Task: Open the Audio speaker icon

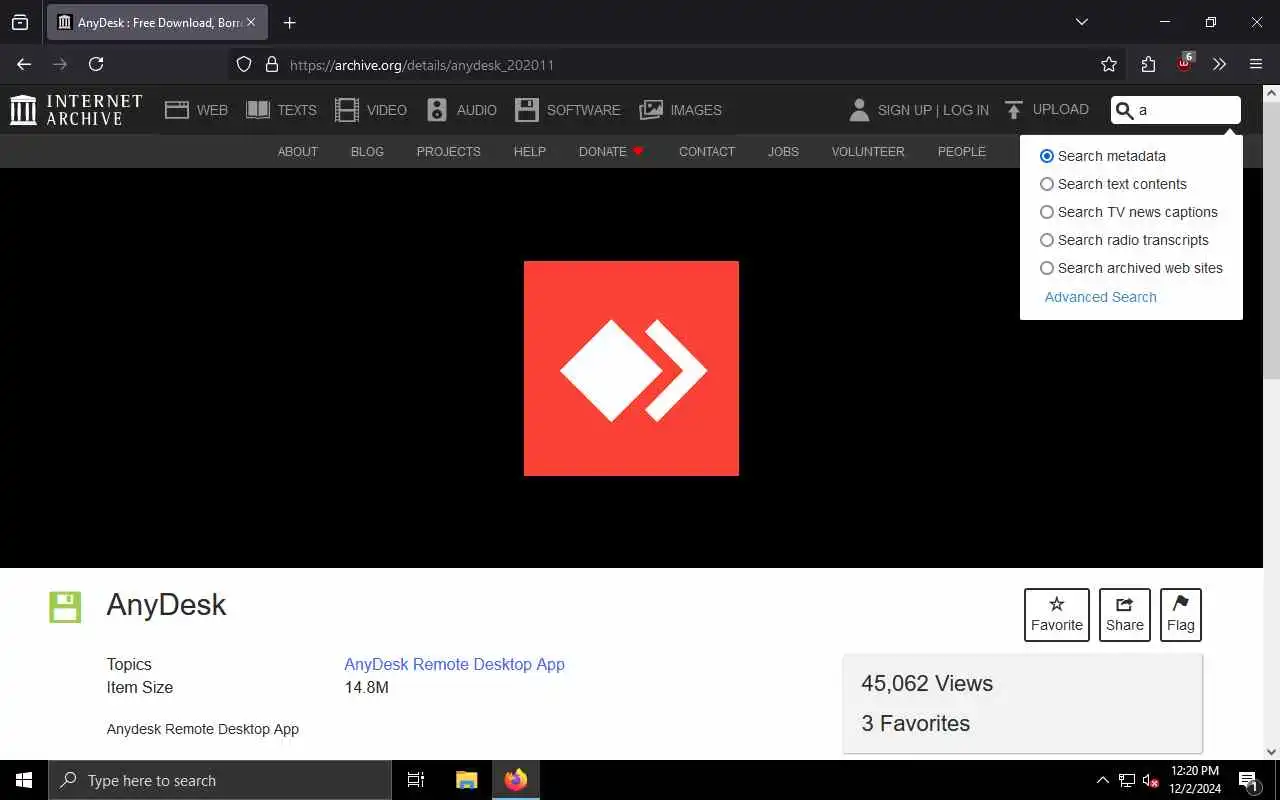Action: click(x=437, y=110)
